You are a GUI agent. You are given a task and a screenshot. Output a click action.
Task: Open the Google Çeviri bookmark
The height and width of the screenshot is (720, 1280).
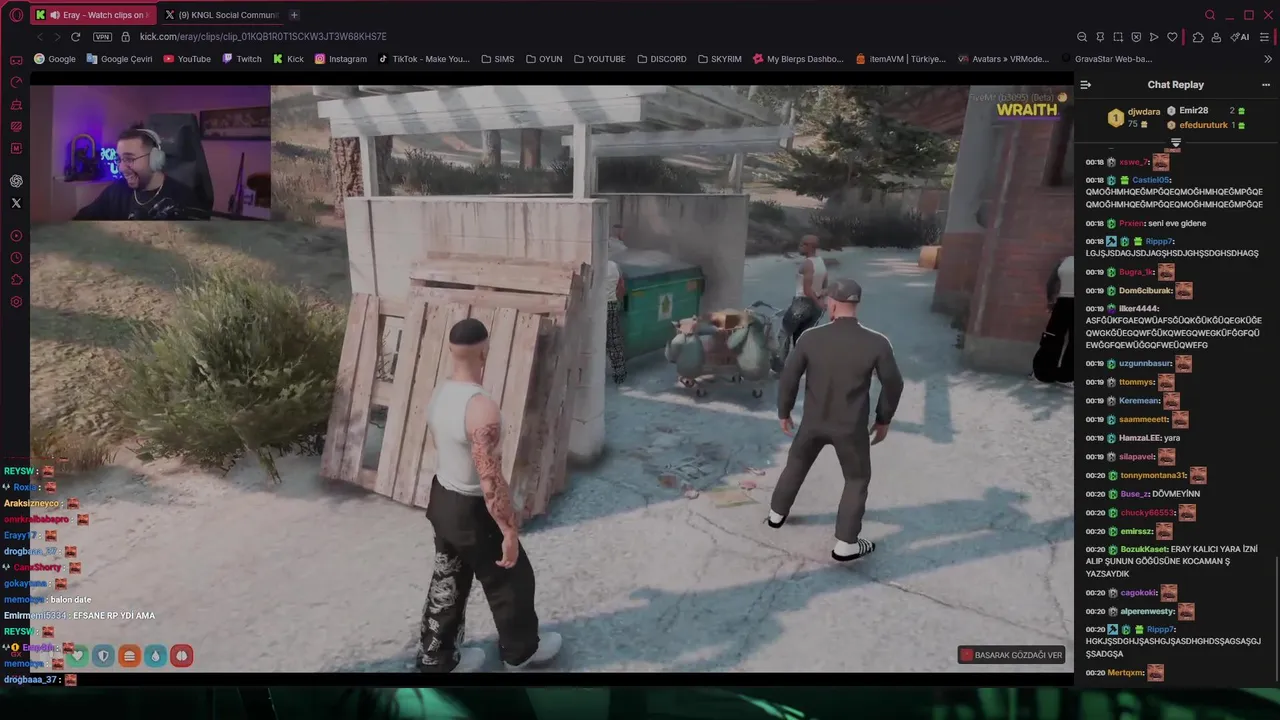pos(120,59)
